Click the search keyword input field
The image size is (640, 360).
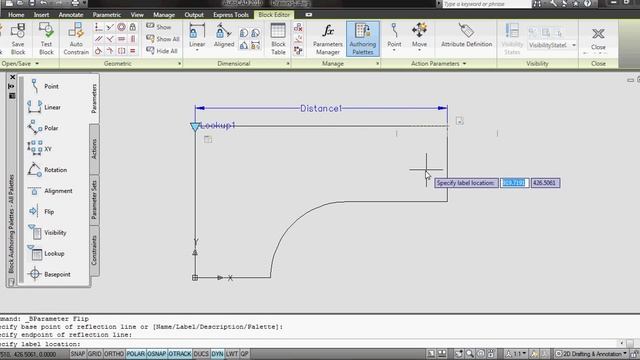coord(486,4)
